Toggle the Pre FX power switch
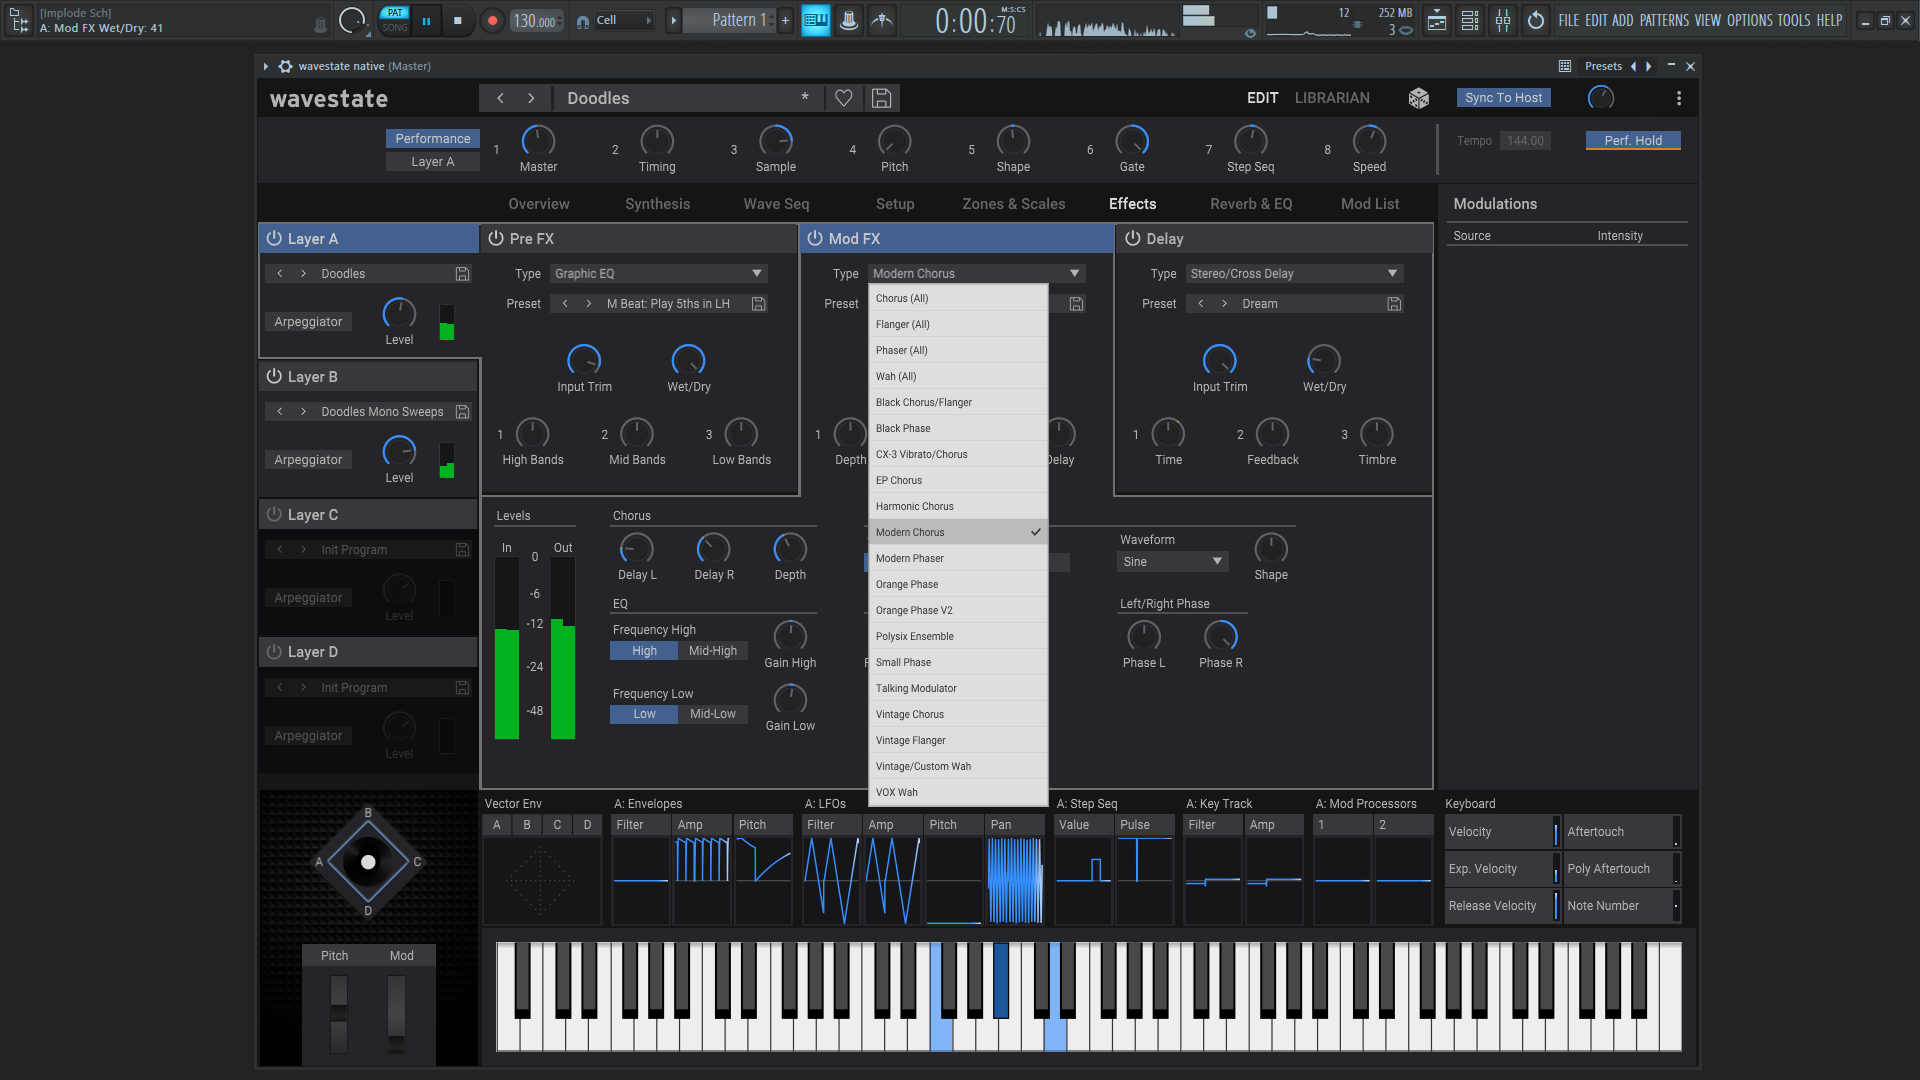The height and width of the screenshot is (1080, 1920). tap(496, 238)
